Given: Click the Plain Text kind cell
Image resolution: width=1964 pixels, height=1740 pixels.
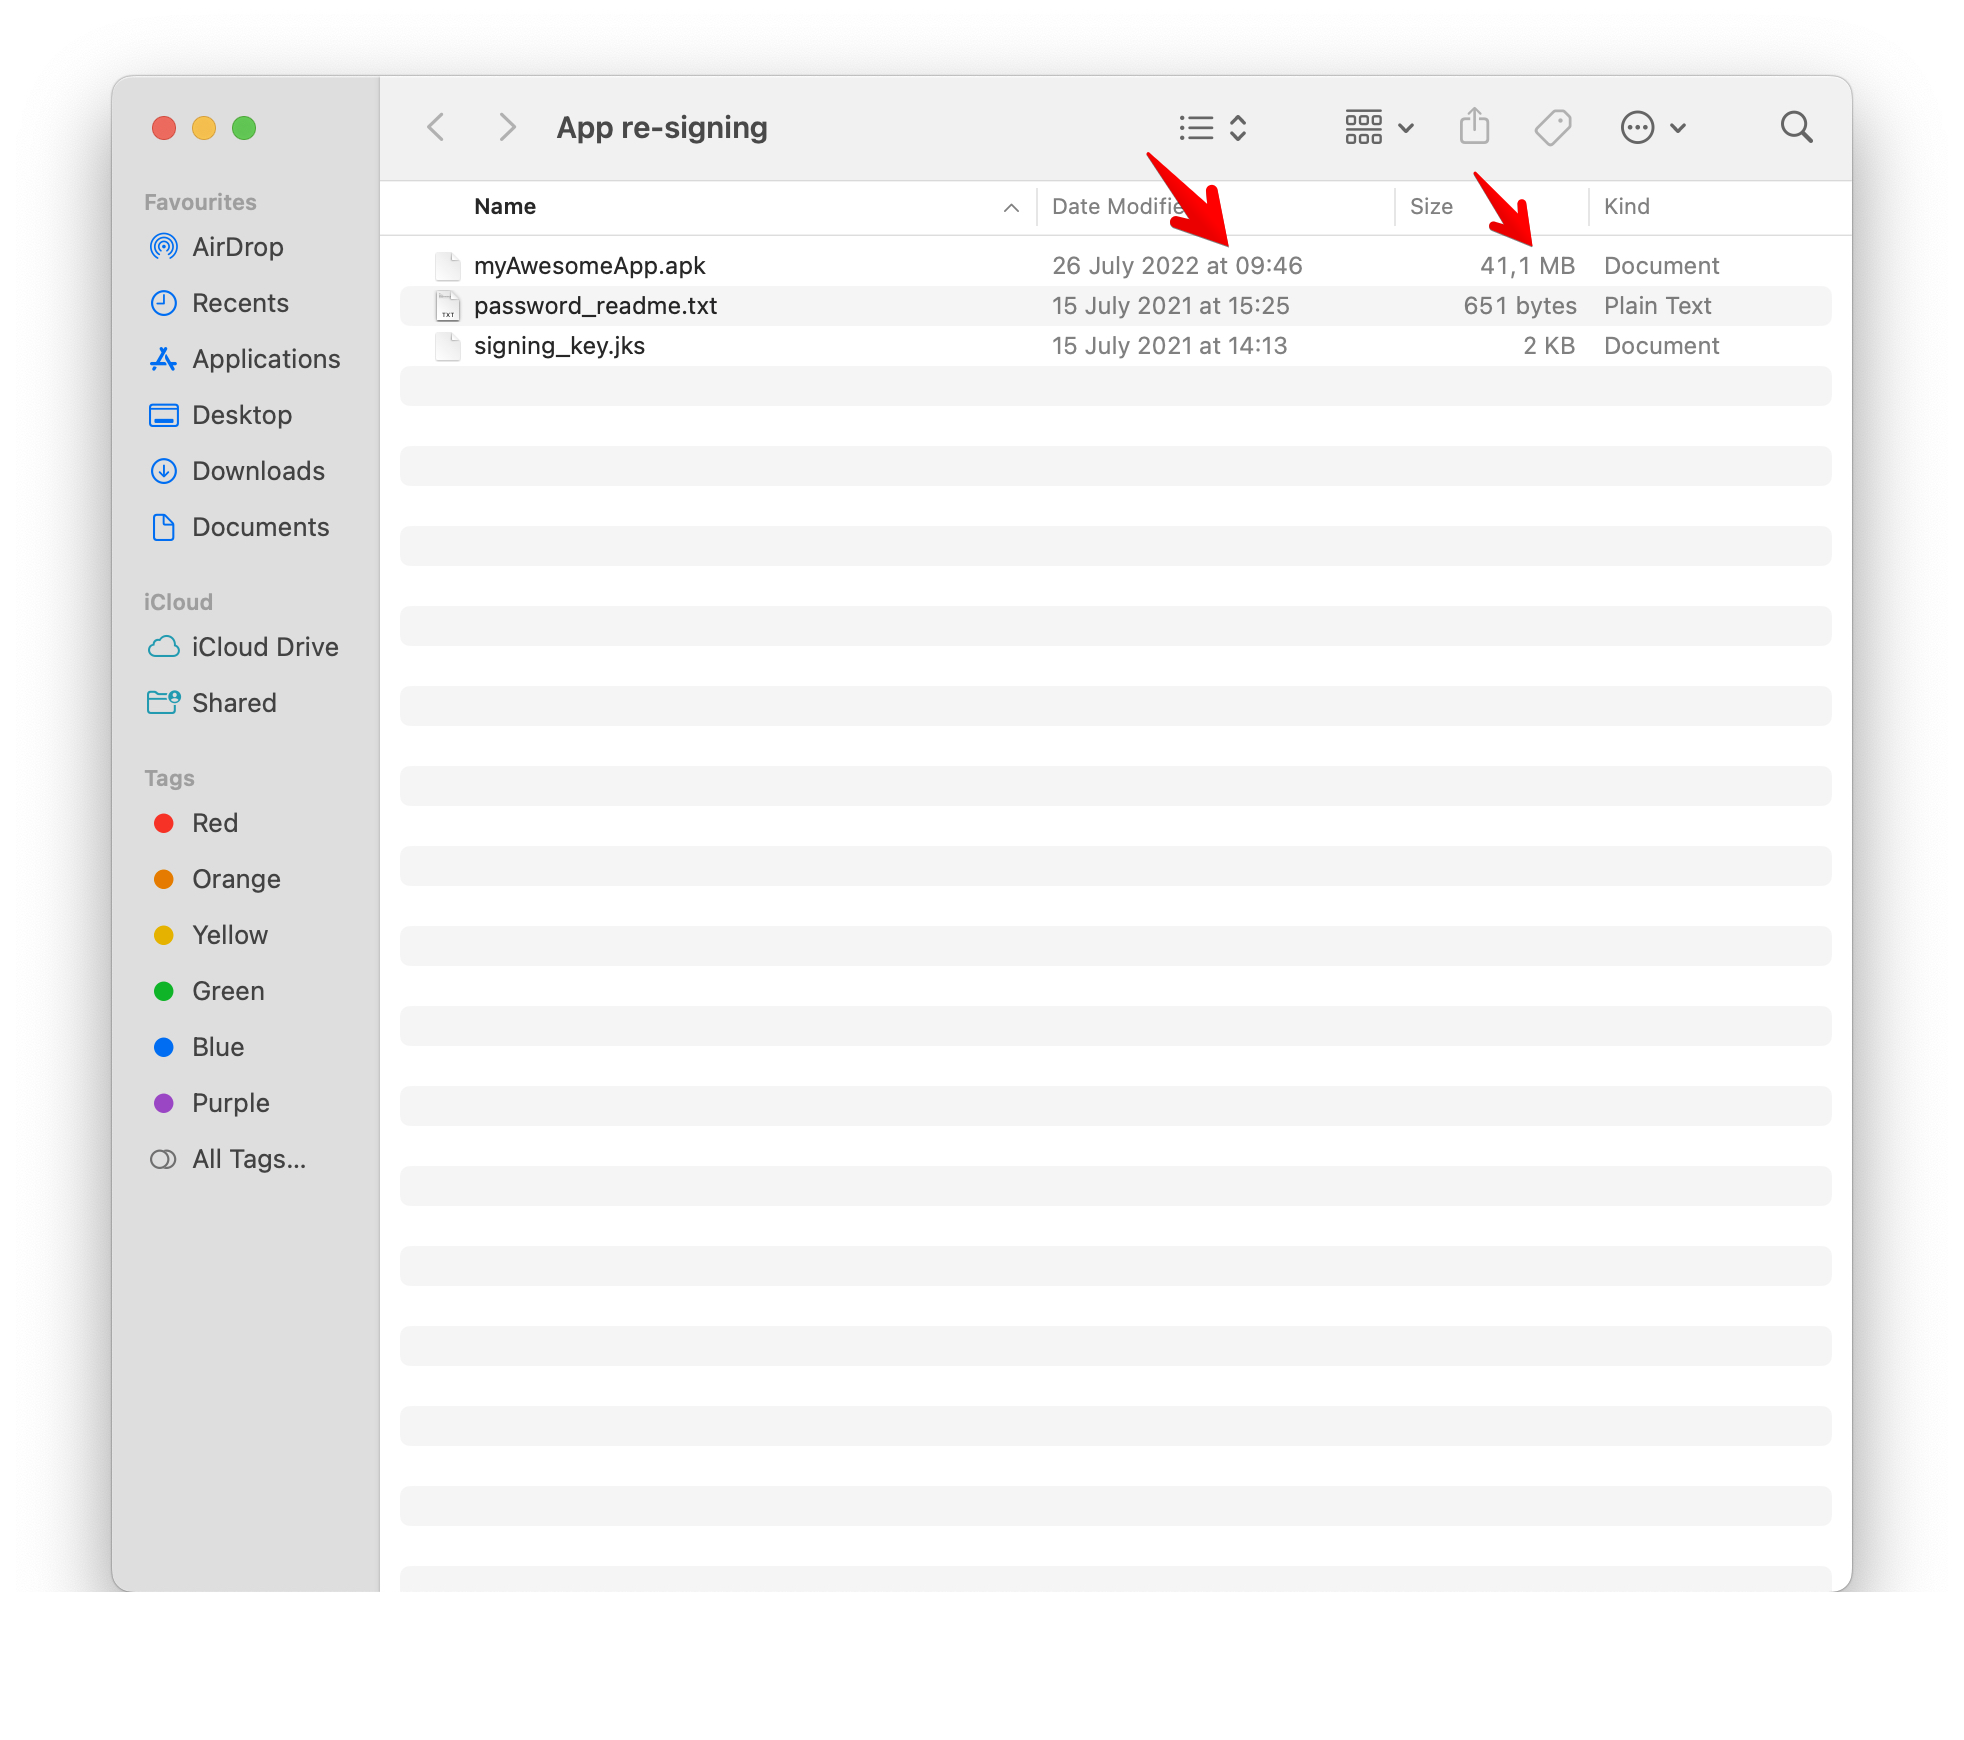Looking at the screenshot, I should point(1658,306).
